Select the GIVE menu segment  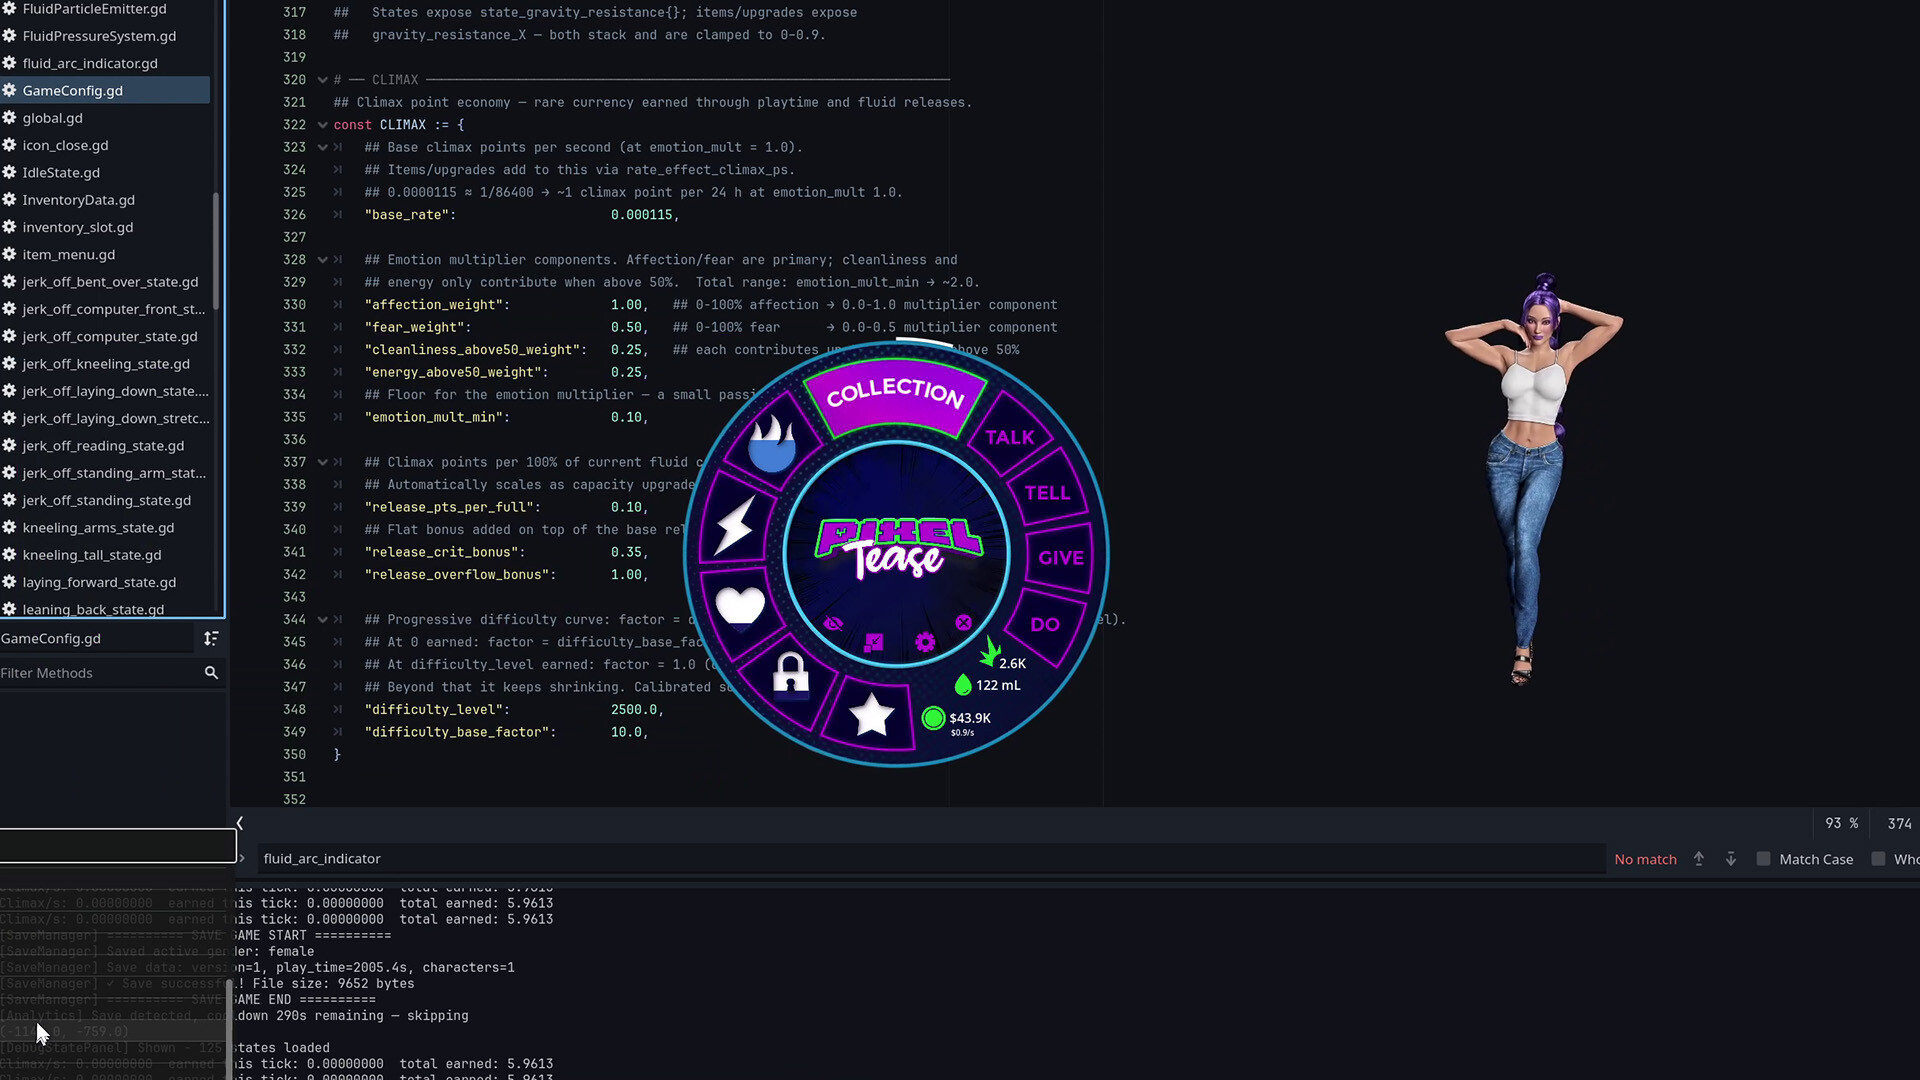tap(1061, 558)
